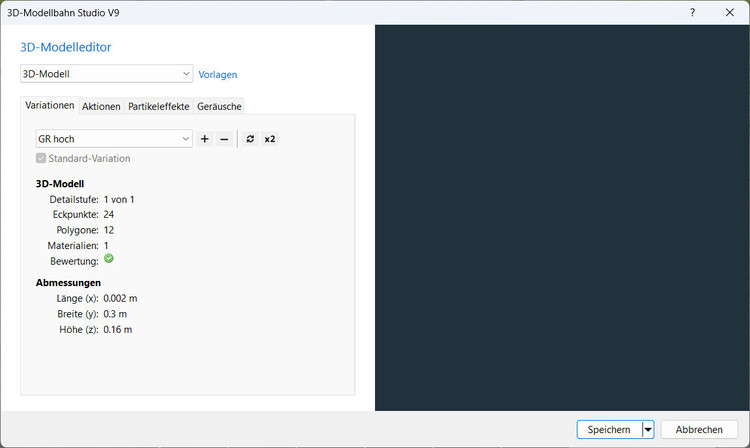Image resolution: width=750 pixels, height=448 pixels.
Task: Switch to the Variationen tab
Action: pos(50,105)
